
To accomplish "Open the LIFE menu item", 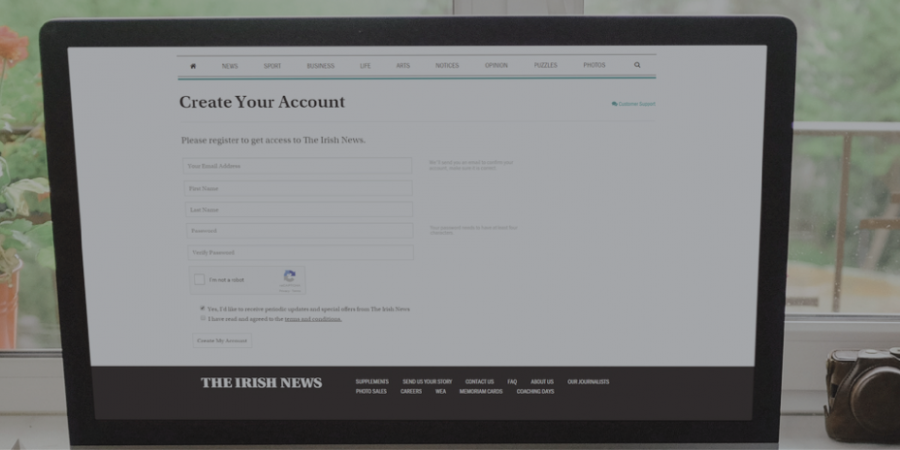I will (x=365, y=66).
